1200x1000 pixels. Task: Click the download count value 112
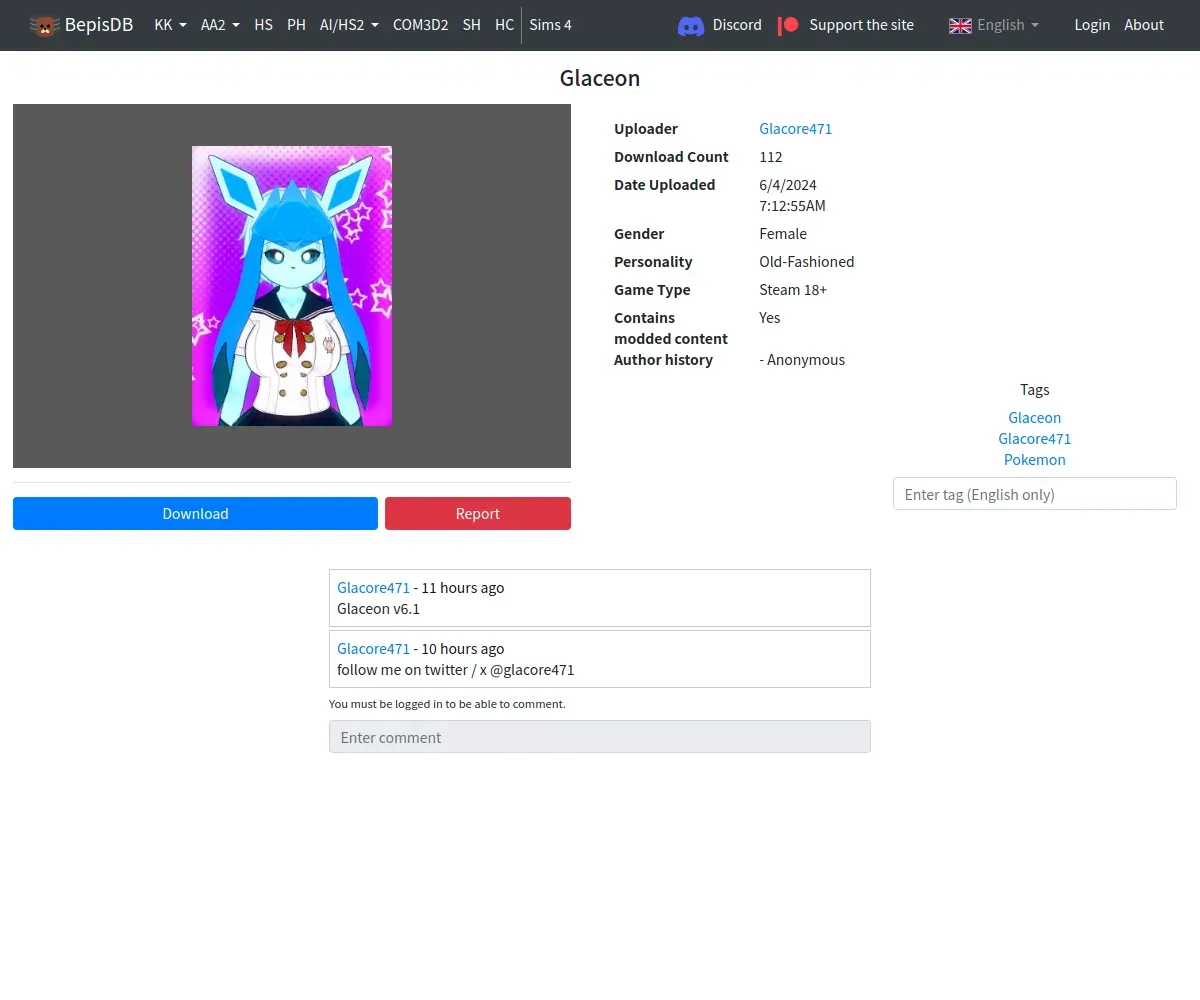coord(771,157)
